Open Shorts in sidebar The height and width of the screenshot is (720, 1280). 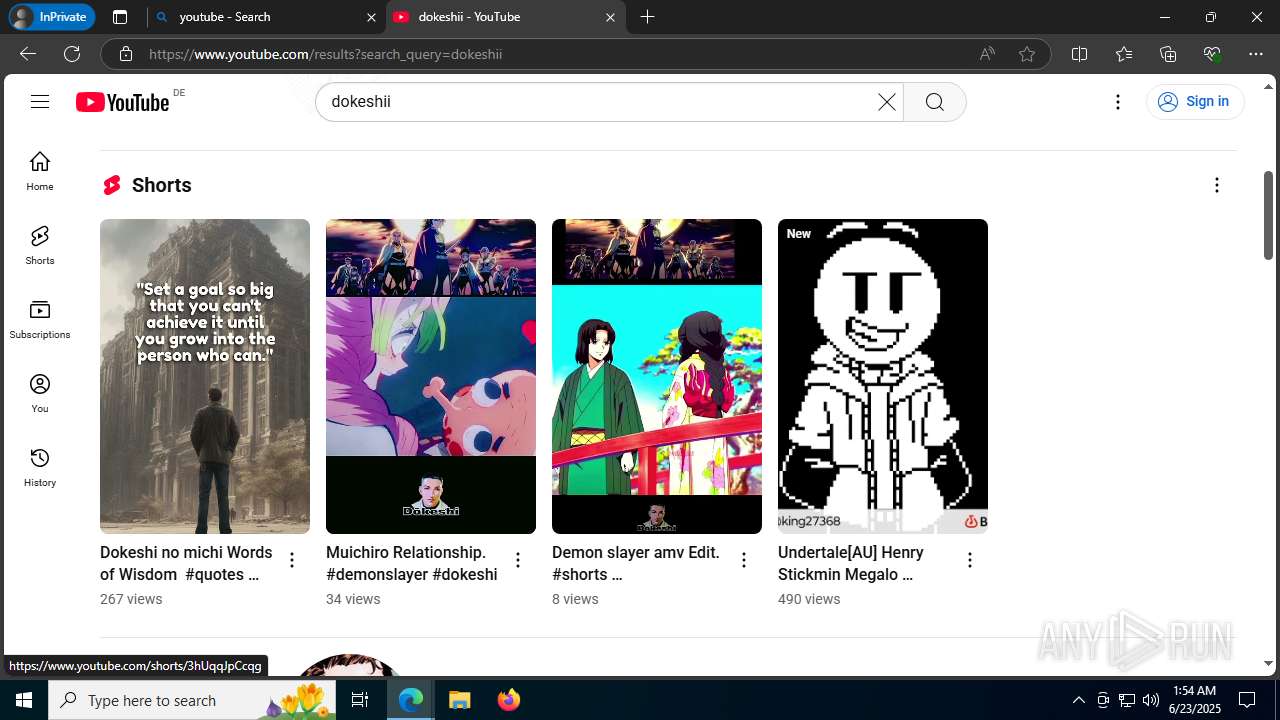[x=40, y=245]
